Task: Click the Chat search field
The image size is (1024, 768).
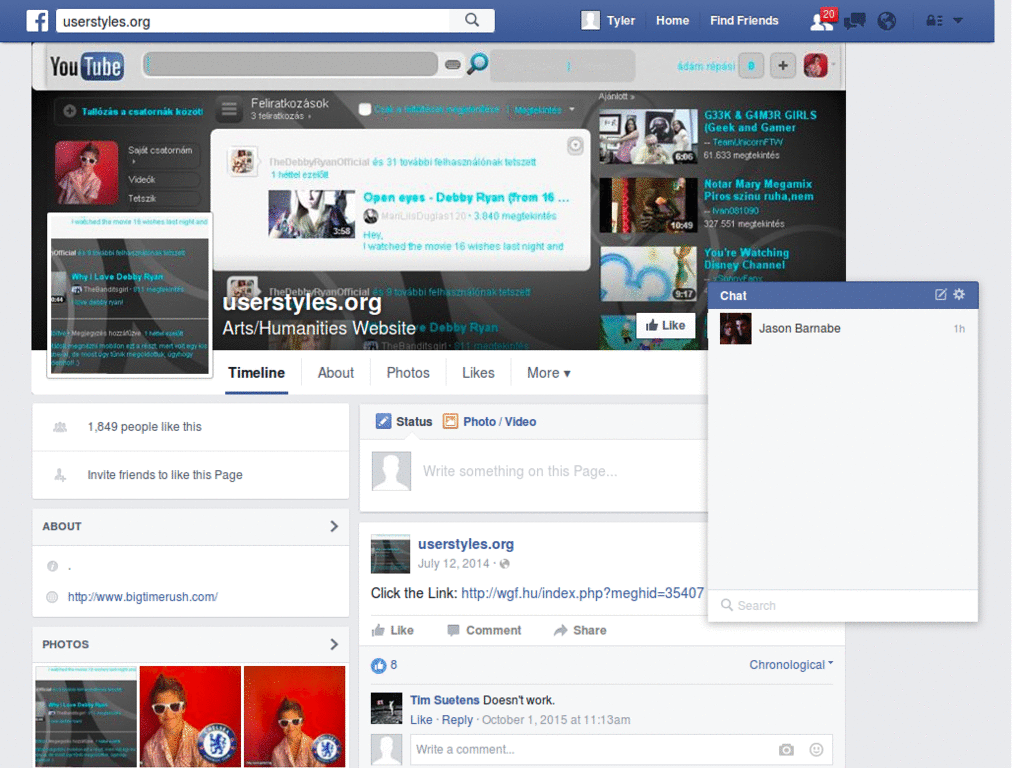Action: (x=842, y=605)
